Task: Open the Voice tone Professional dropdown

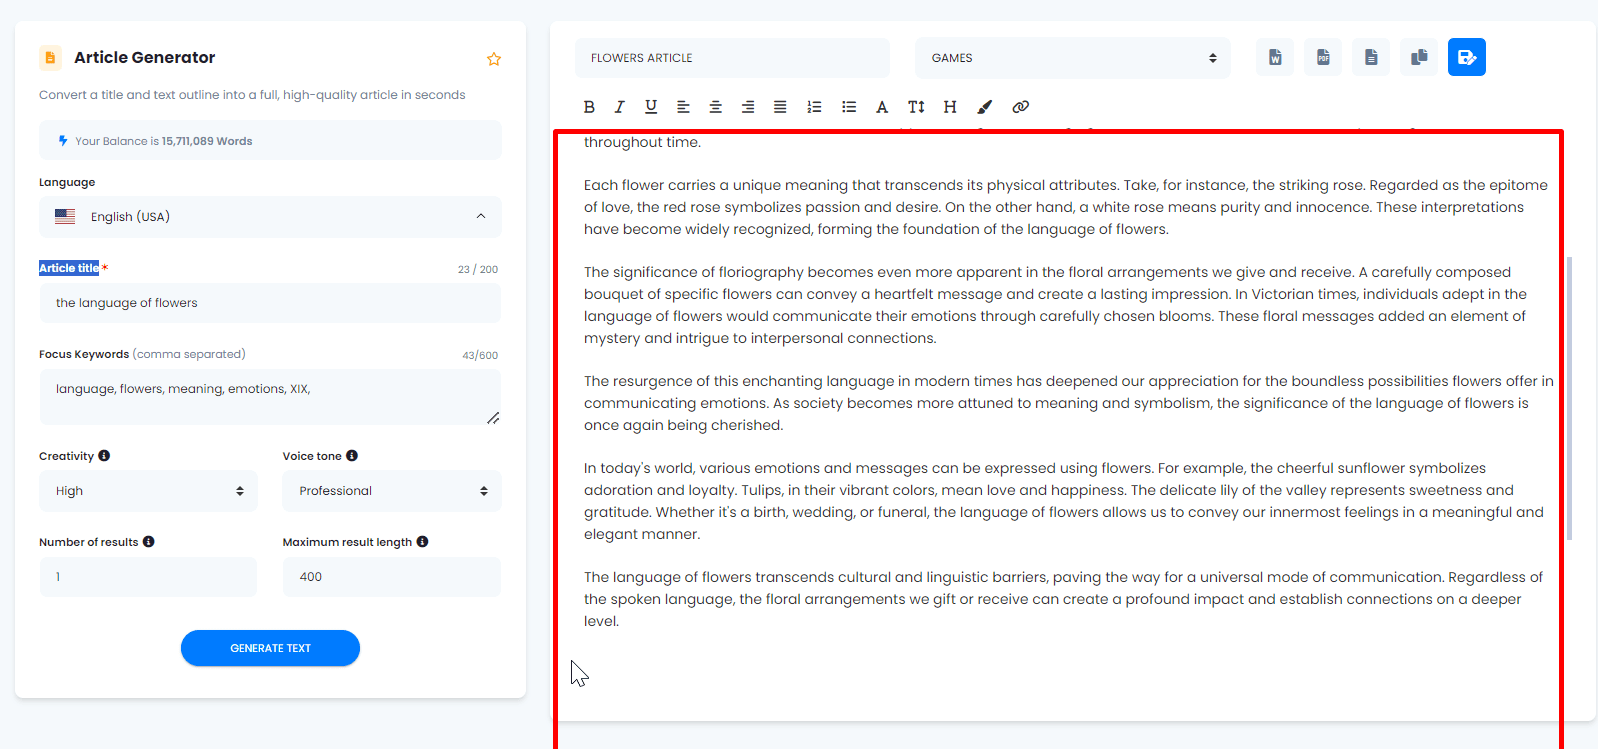Action: click(392, 491)
